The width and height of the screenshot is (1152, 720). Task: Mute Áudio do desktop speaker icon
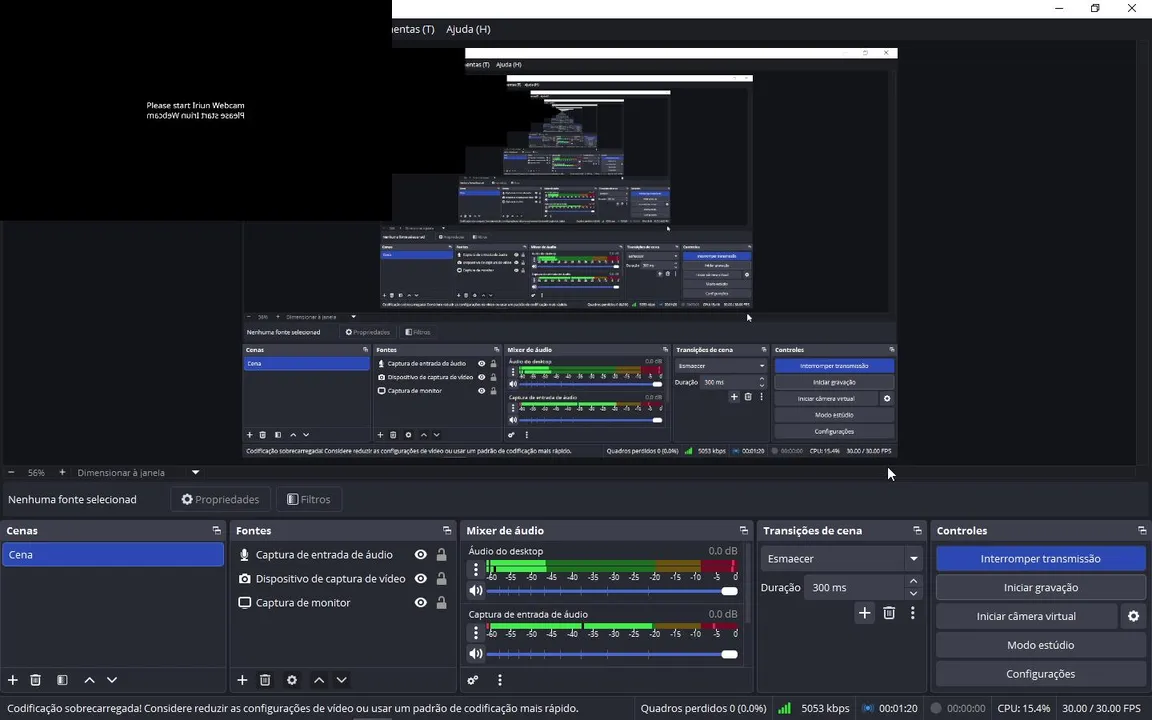(x=475, y=591)
